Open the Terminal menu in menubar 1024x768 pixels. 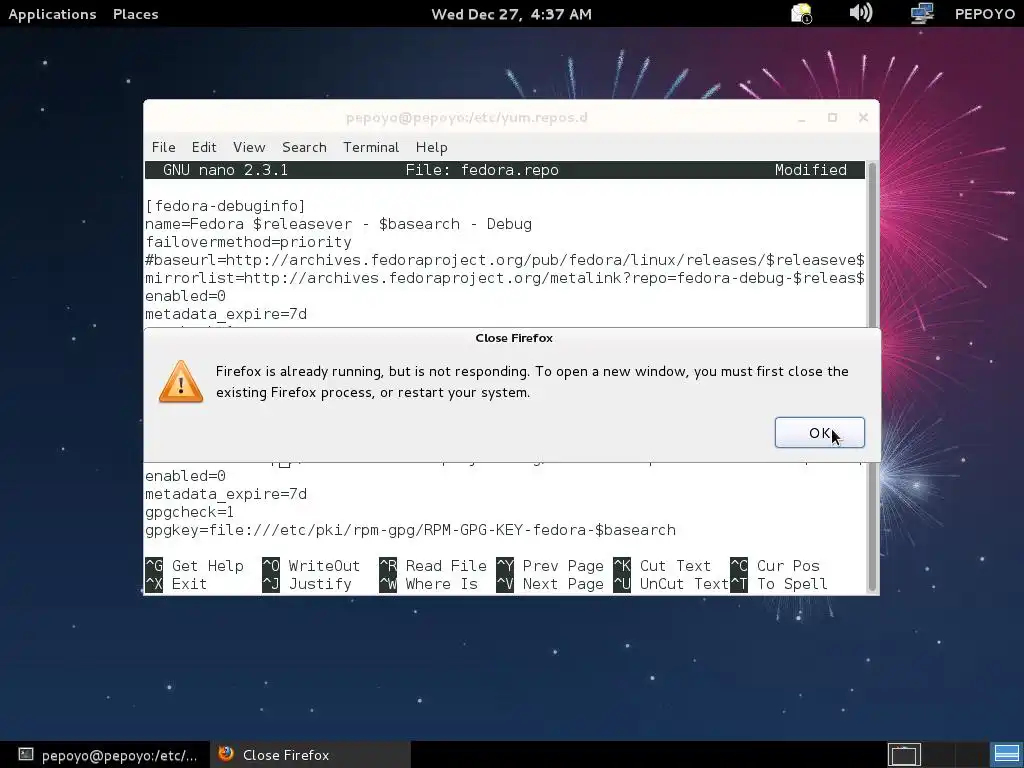pyautogui.click(x=371, y=147)
